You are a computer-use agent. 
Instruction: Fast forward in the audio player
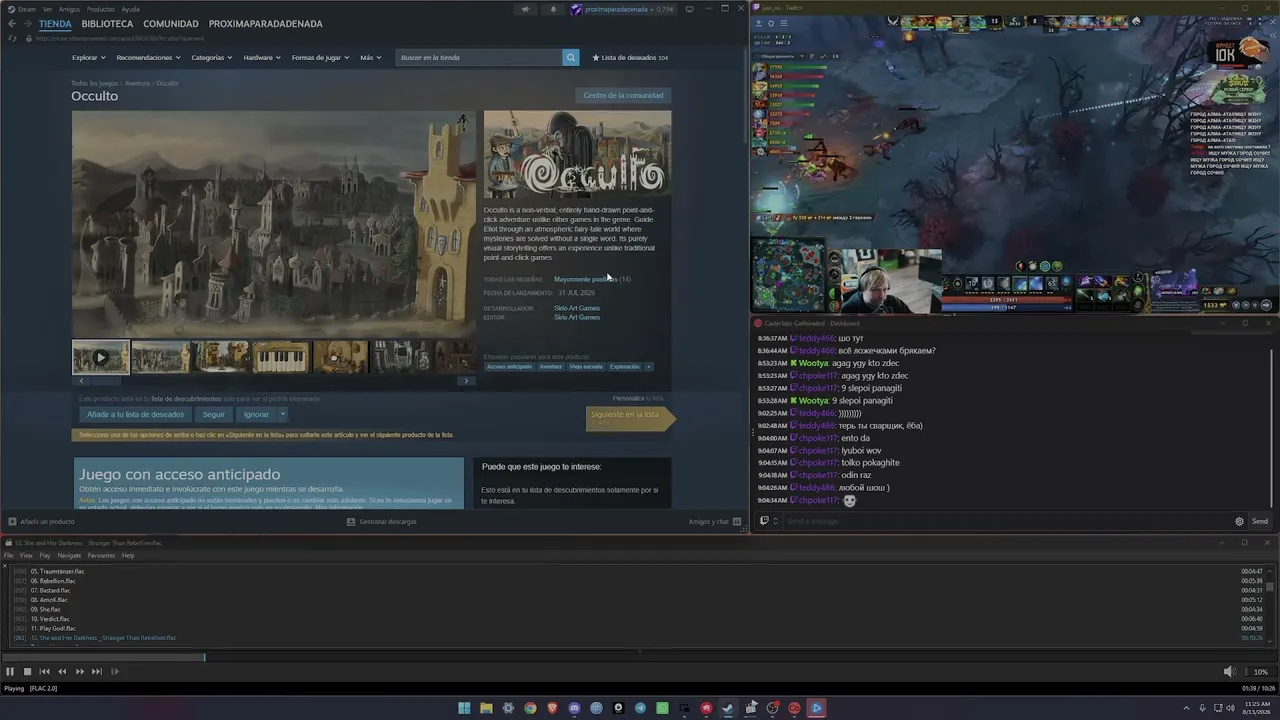pyautogui.click(x=80, y=672)
